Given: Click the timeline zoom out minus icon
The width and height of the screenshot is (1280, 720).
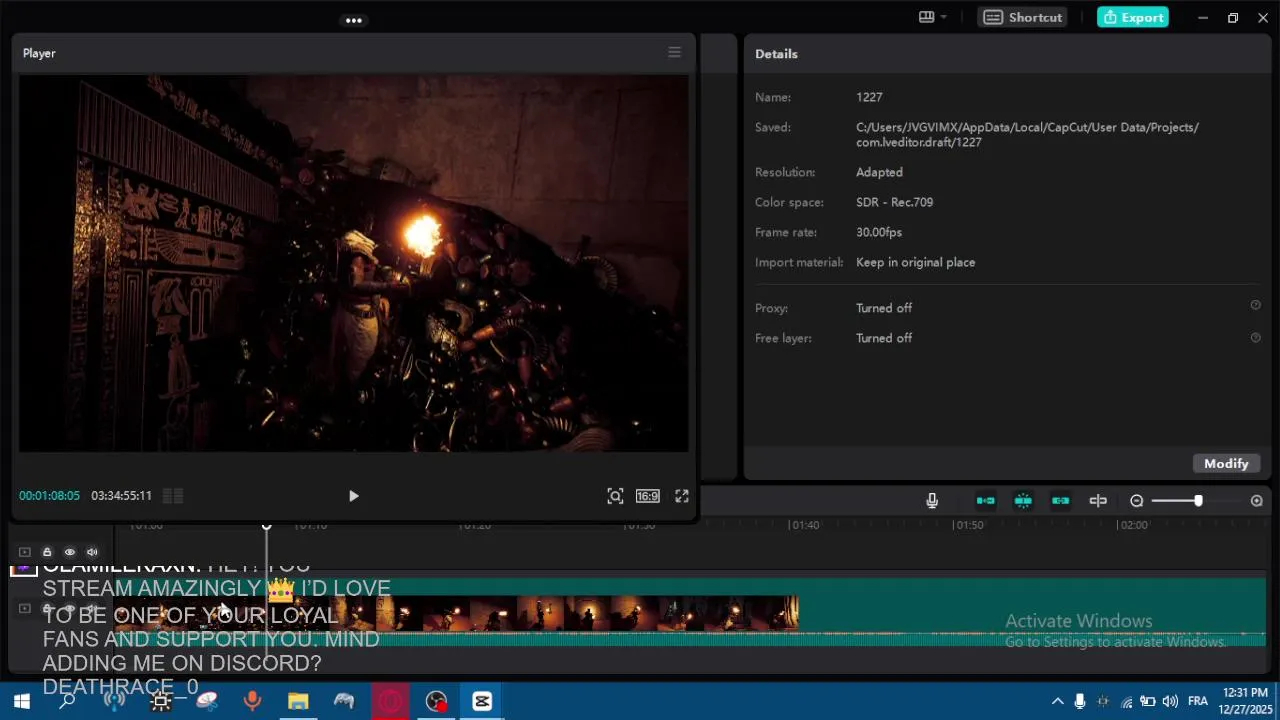Looking at the screenshot, I should point(1137,501).
